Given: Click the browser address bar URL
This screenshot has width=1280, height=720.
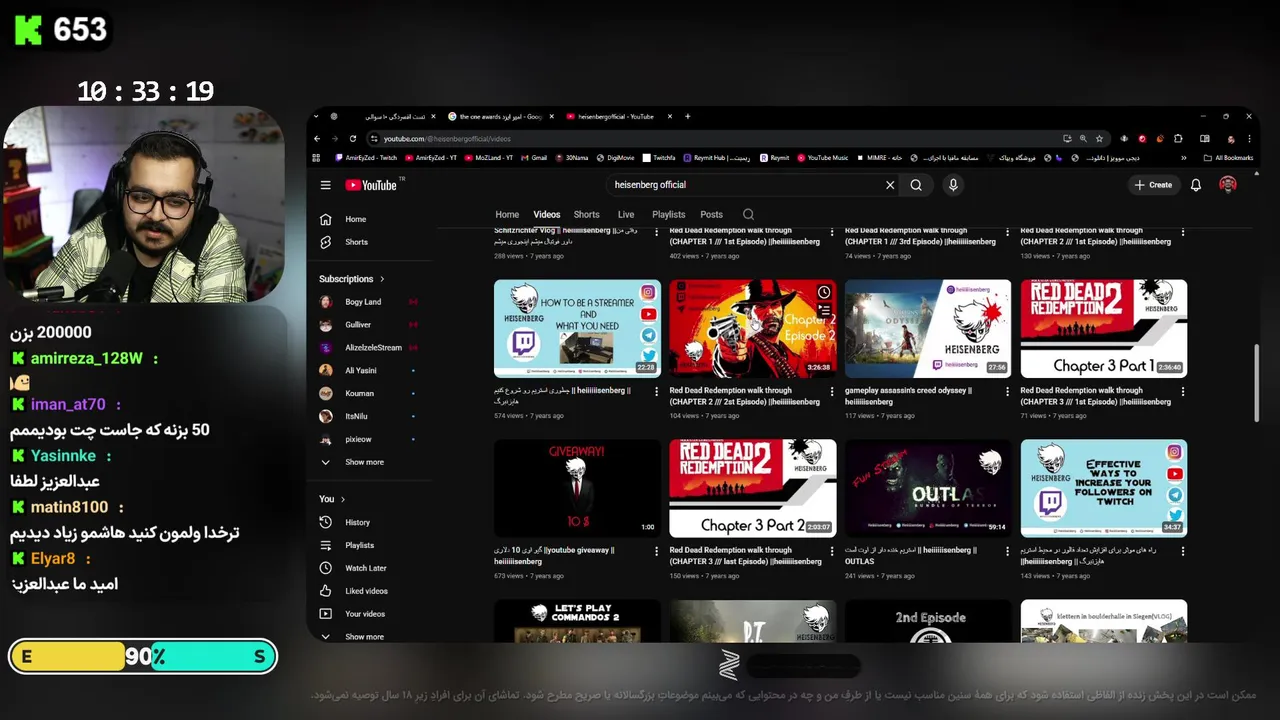Looking at the screenshot, I should (x=447, y=139).
